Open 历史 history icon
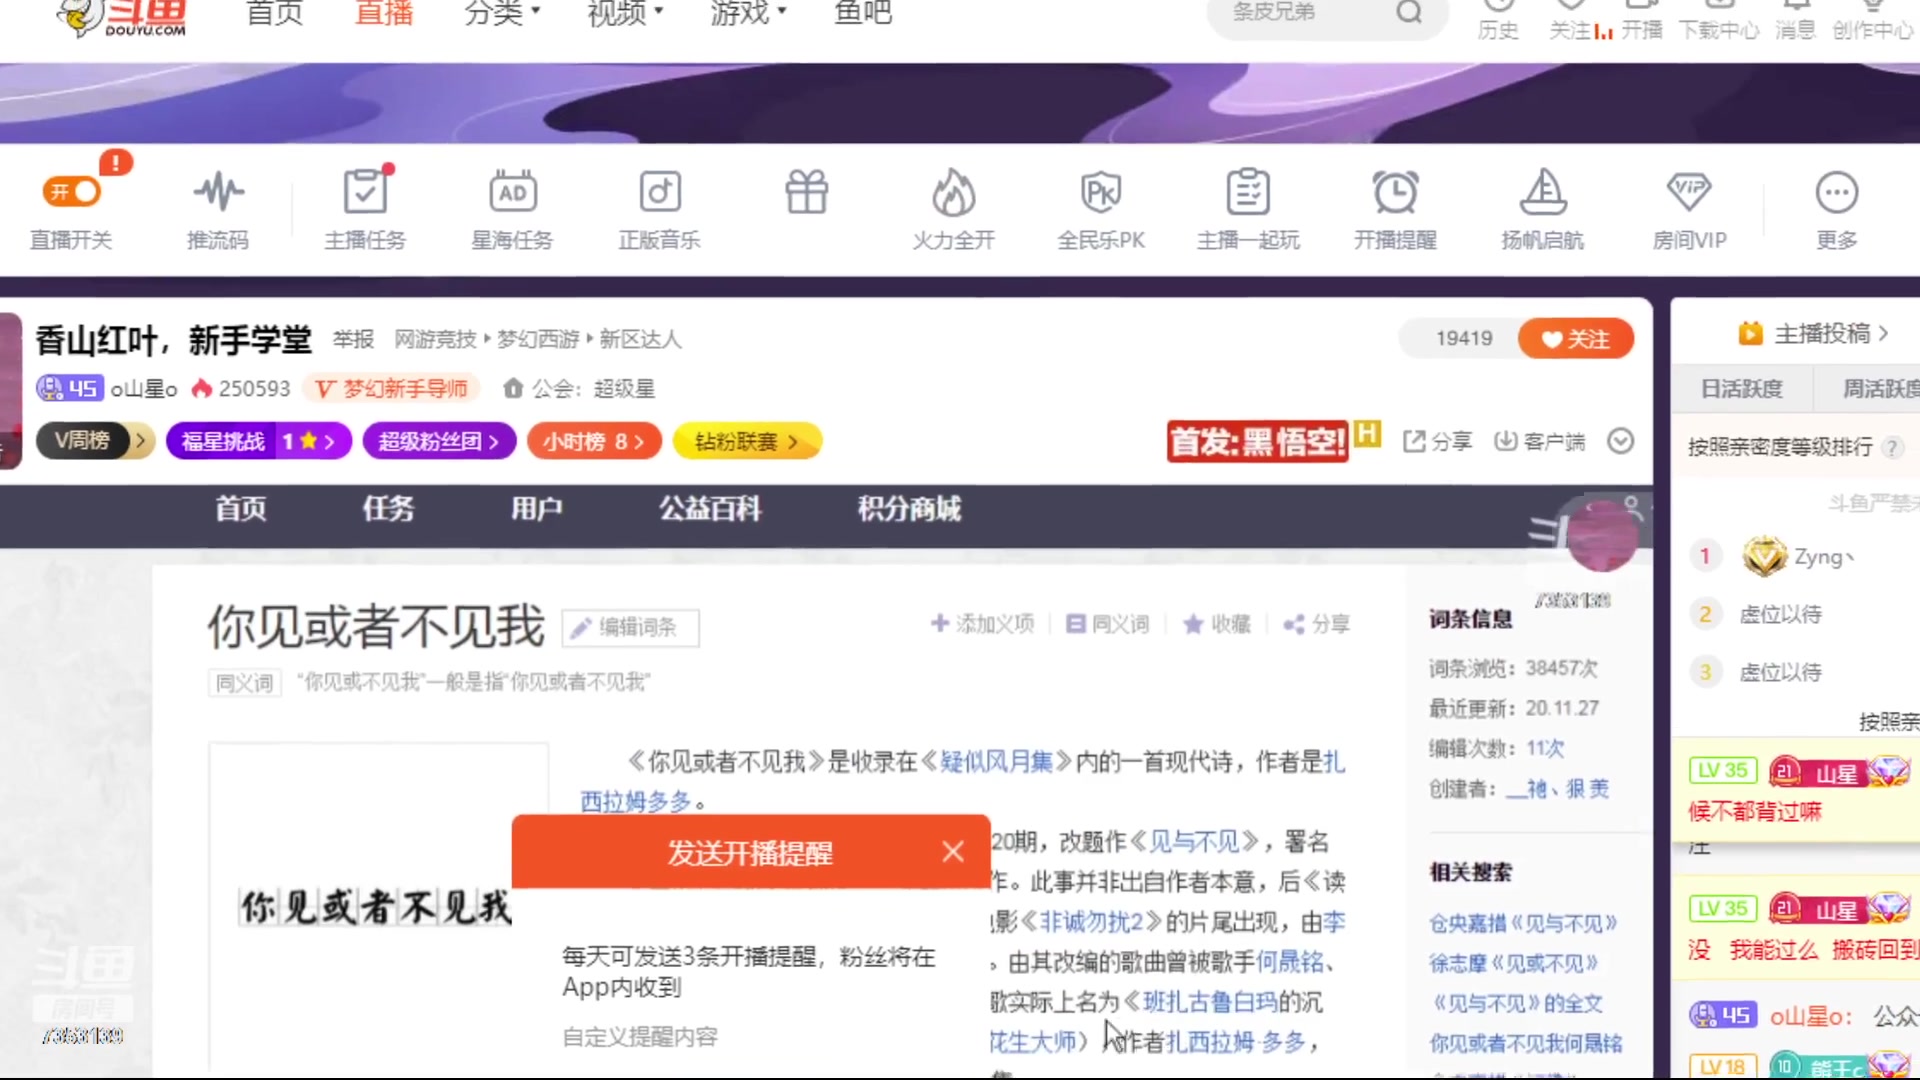 tap(1498, 20)
